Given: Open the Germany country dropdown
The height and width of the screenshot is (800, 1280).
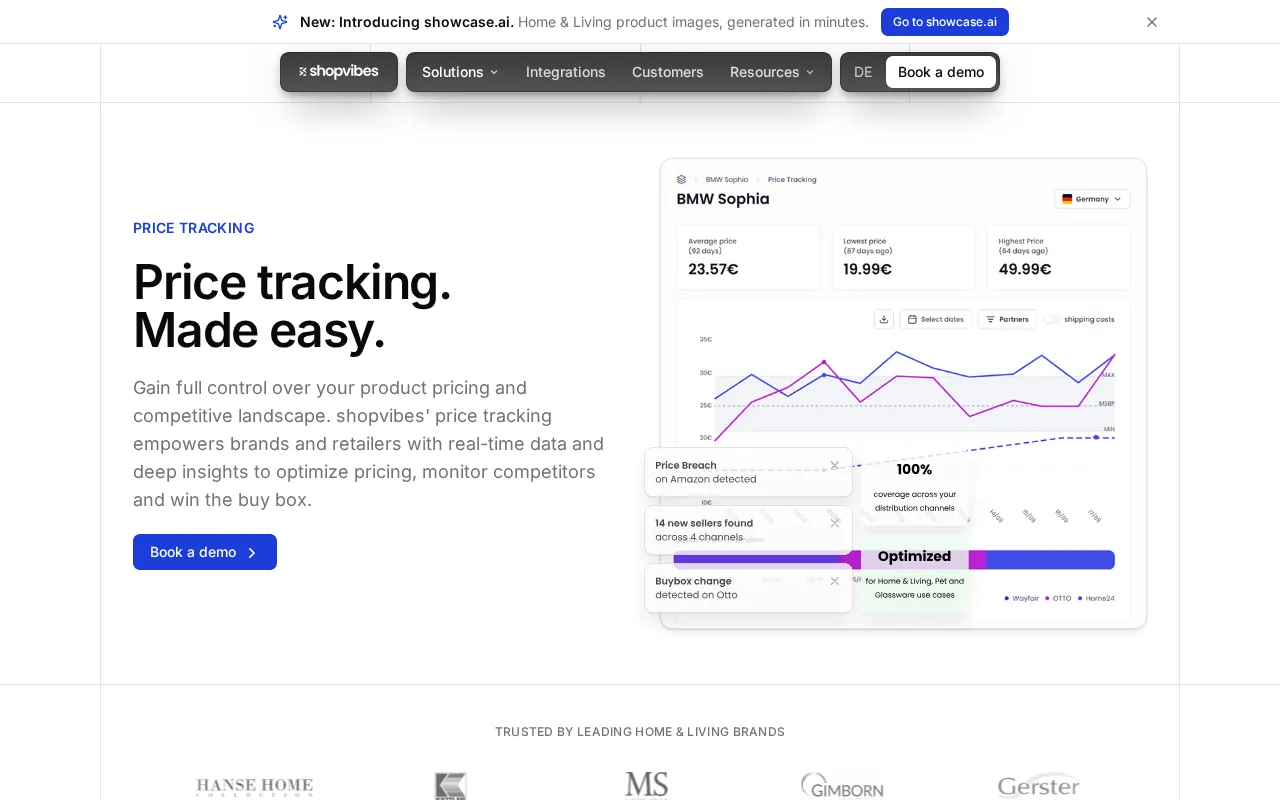Looking at the screenshot, I should pyautogui.click(x=1092, y=199).
